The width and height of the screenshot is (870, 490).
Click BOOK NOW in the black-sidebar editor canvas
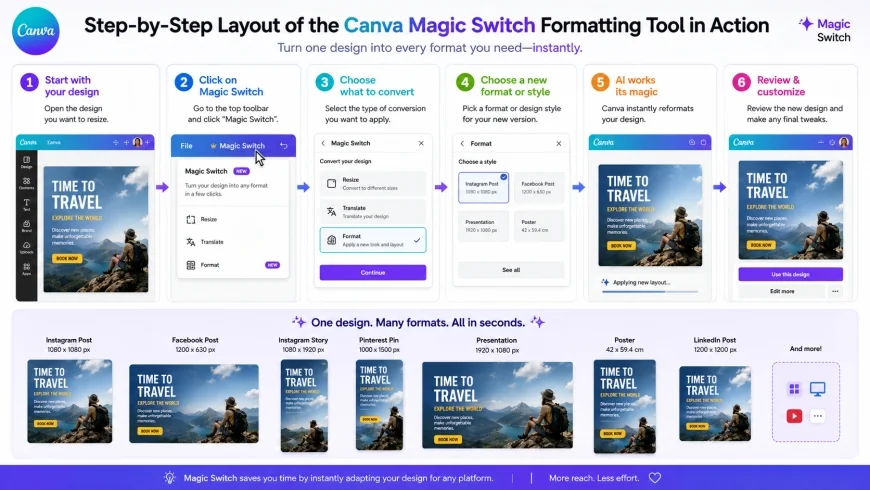tap(67, 258)
